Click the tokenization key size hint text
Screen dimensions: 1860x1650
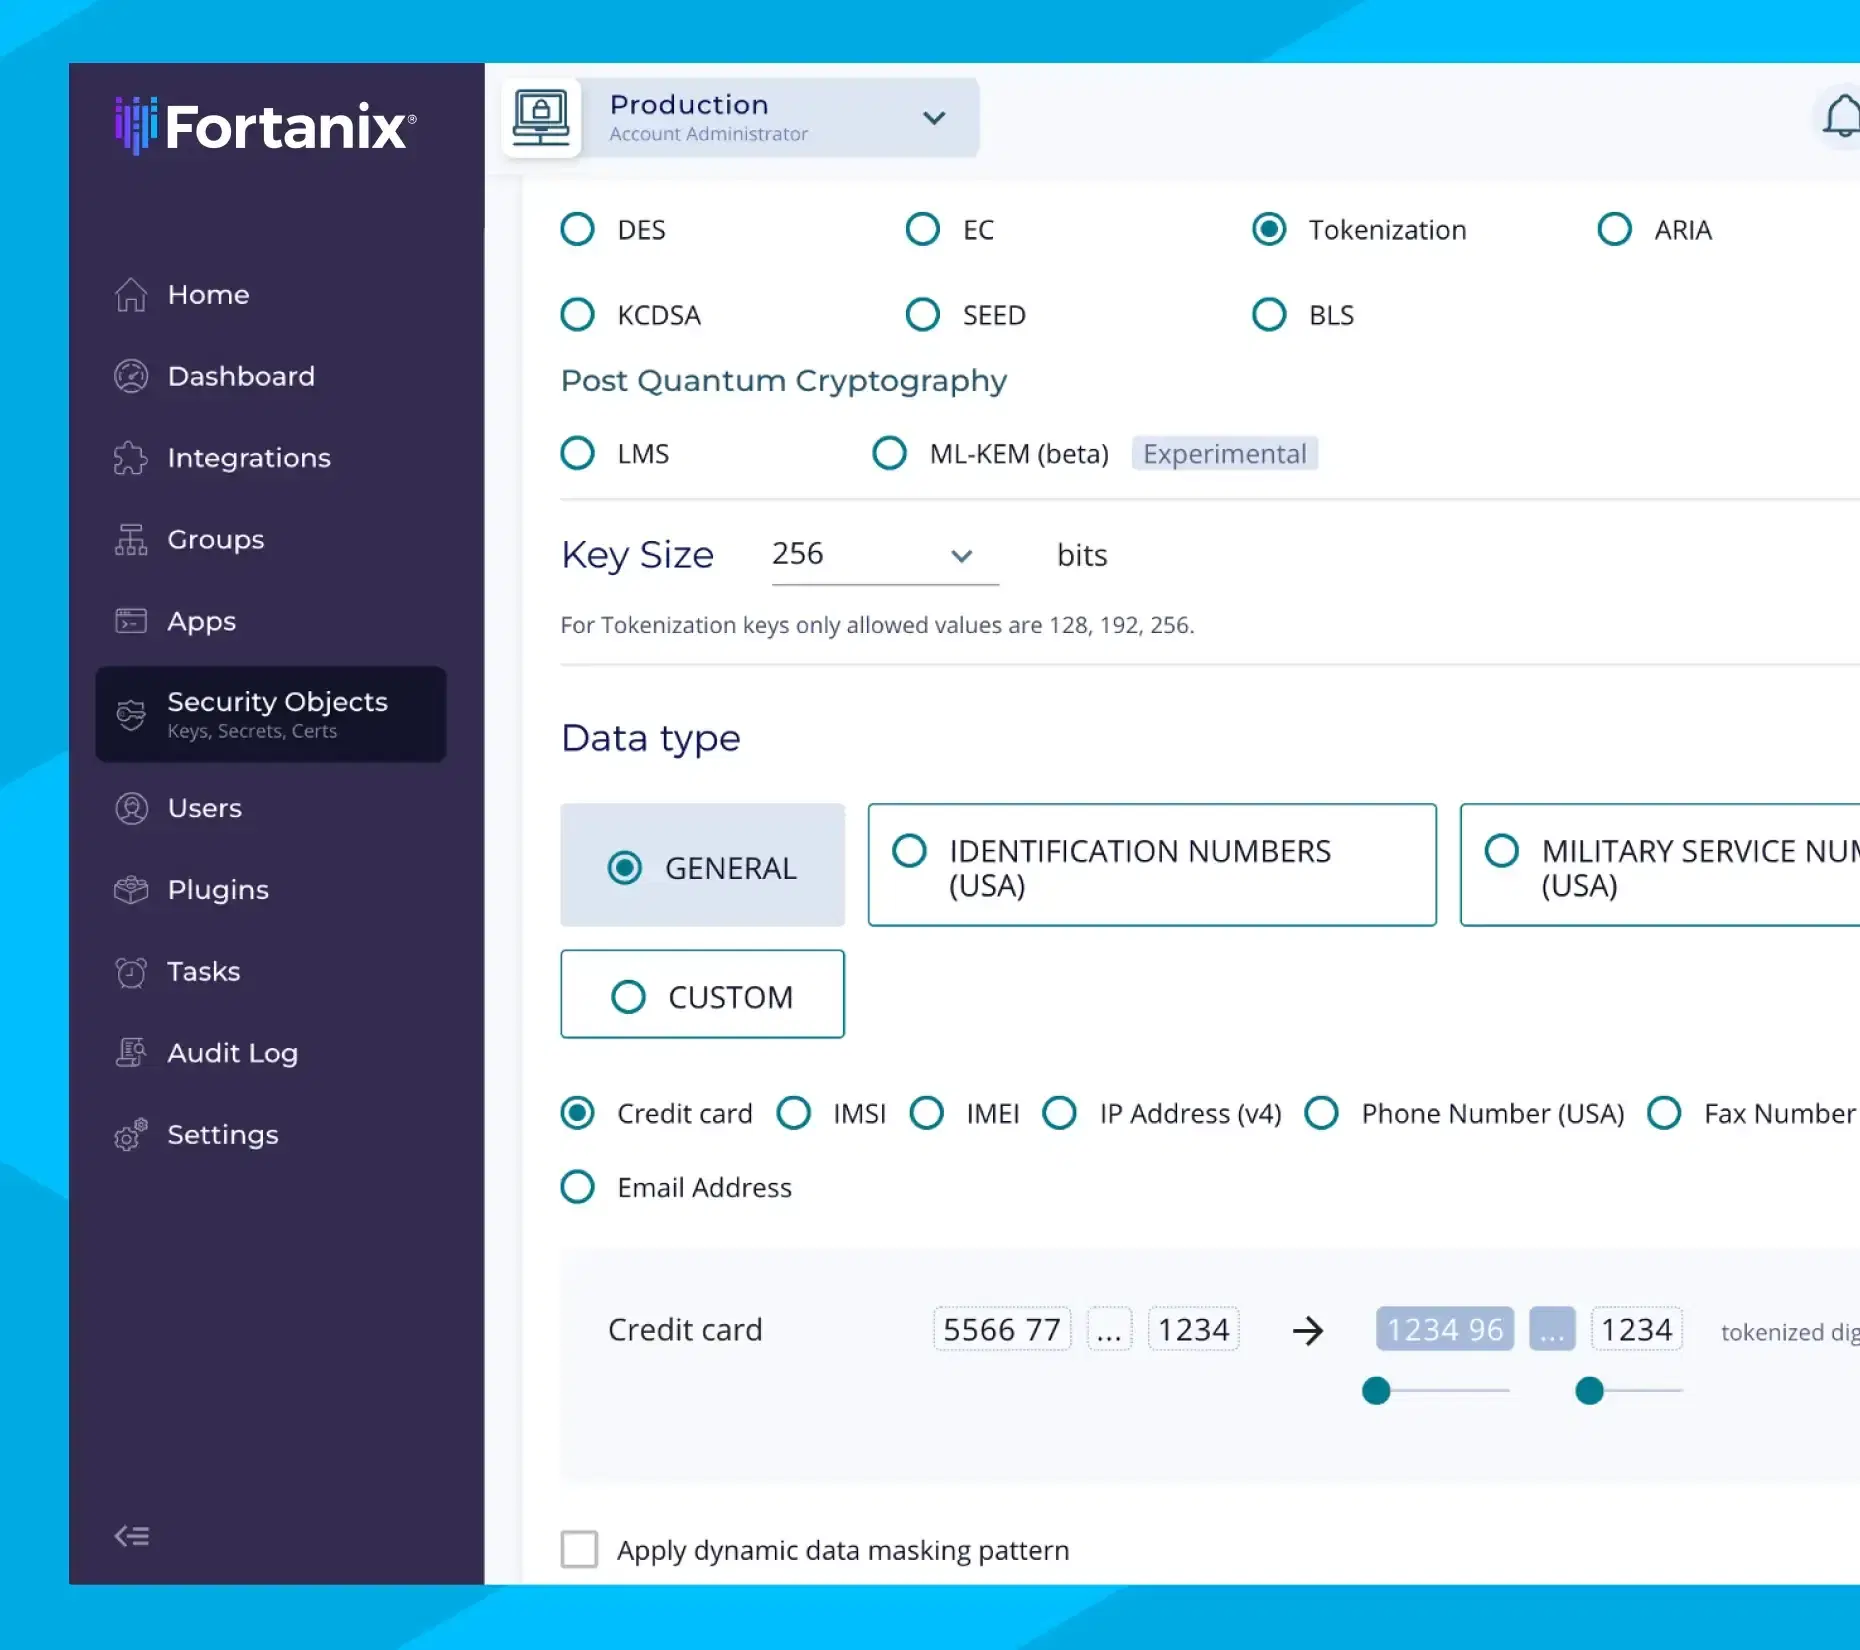tap(877, 625)
